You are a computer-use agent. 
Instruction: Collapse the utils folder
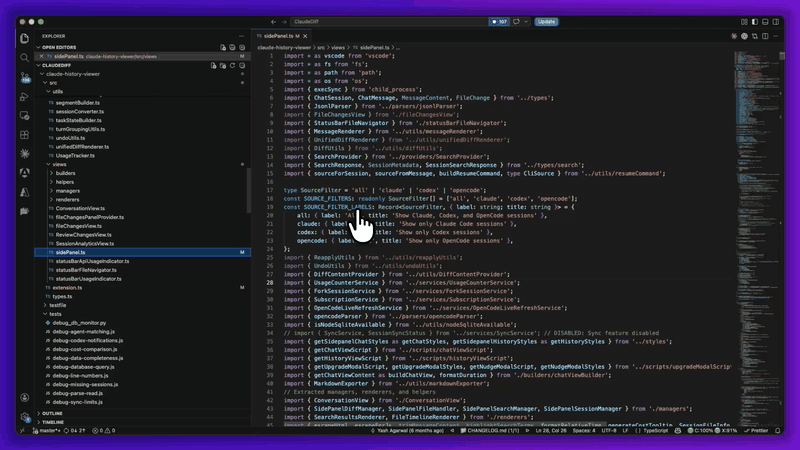48,91
